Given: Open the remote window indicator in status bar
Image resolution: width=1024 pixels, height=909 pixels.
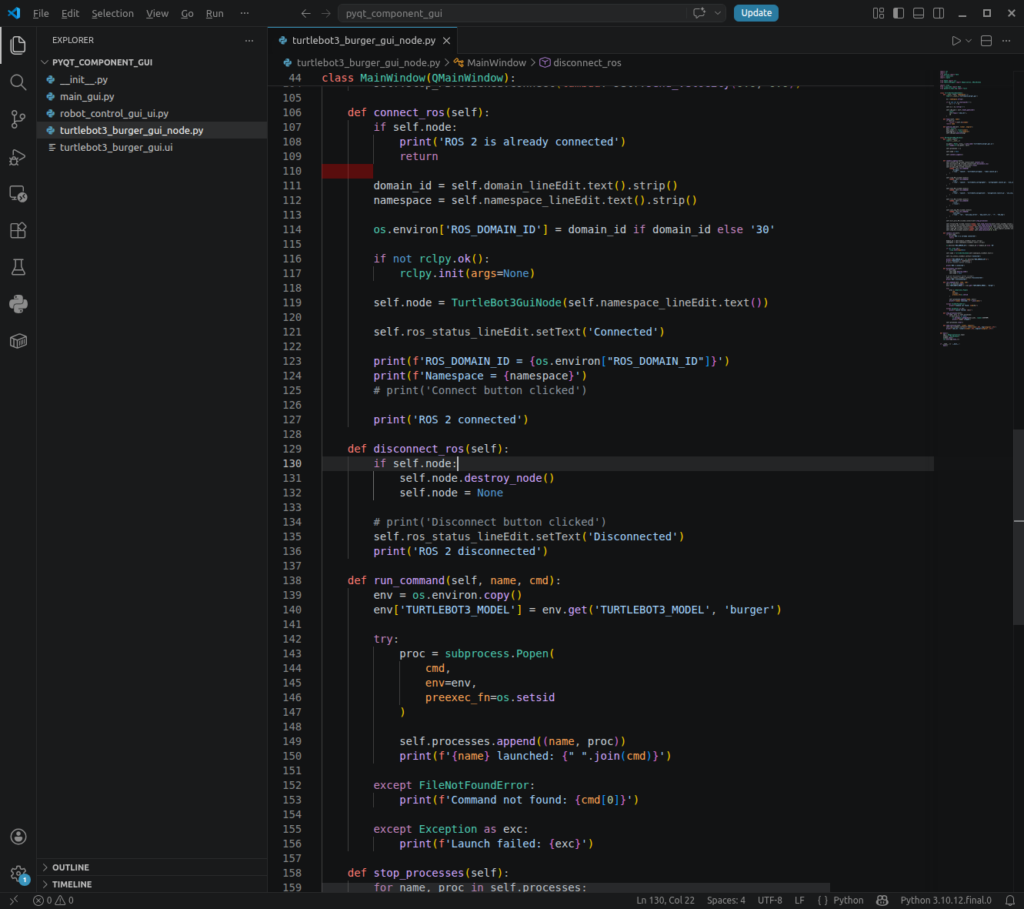Looking at the screenshot, I should point(14,901).
